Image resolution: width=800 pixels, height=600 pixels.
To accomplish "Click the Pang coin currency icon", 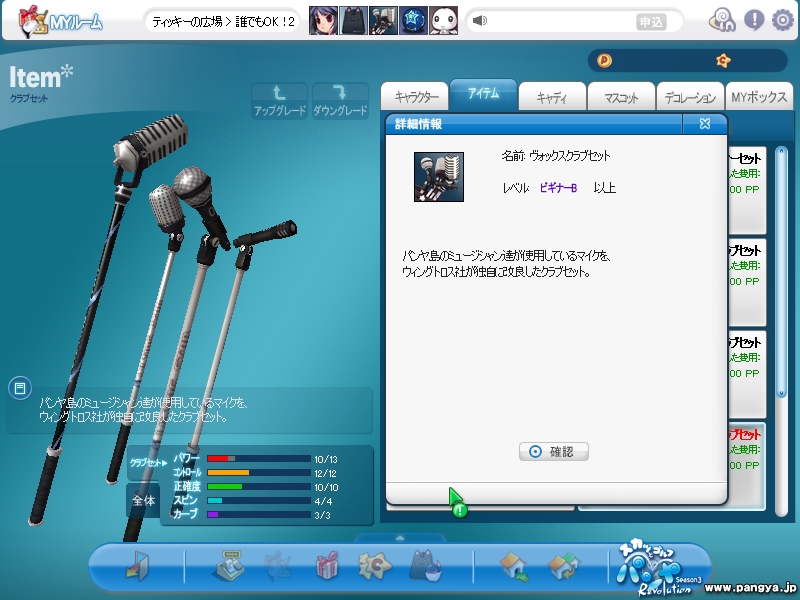I will pyautogui.click(x=604, y=61).
